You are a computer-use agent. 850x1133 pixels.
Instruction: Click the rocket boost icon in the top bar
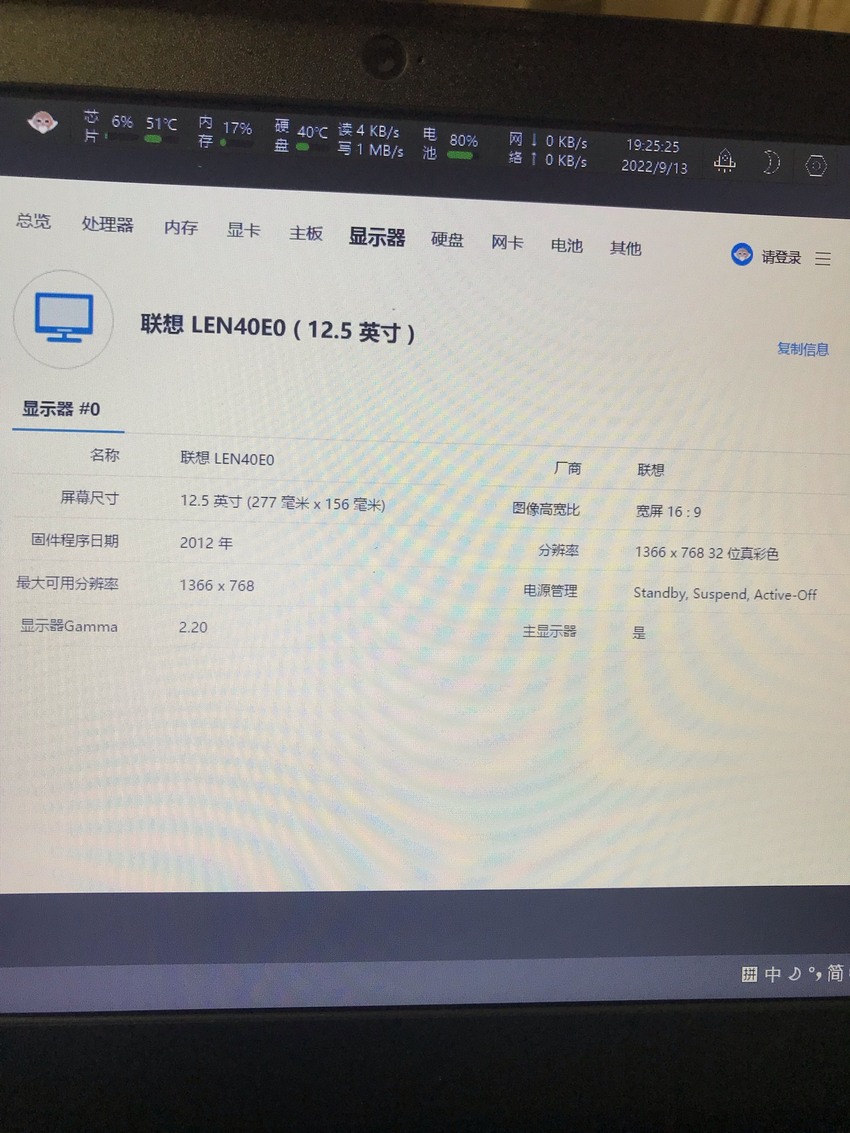[x=724, y=160]
